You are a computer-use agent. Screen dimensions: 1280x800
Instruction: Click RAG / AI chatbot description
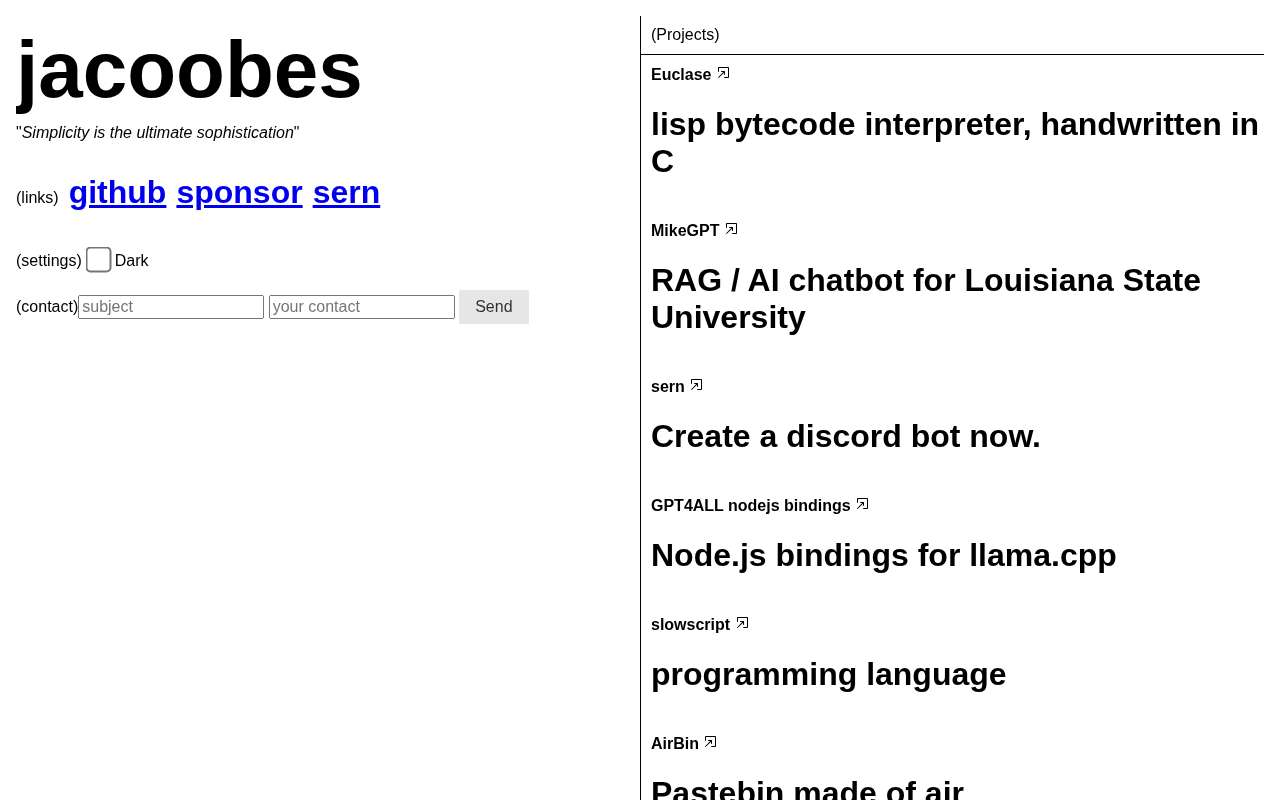pyautogui.click(x=926, y=299)
